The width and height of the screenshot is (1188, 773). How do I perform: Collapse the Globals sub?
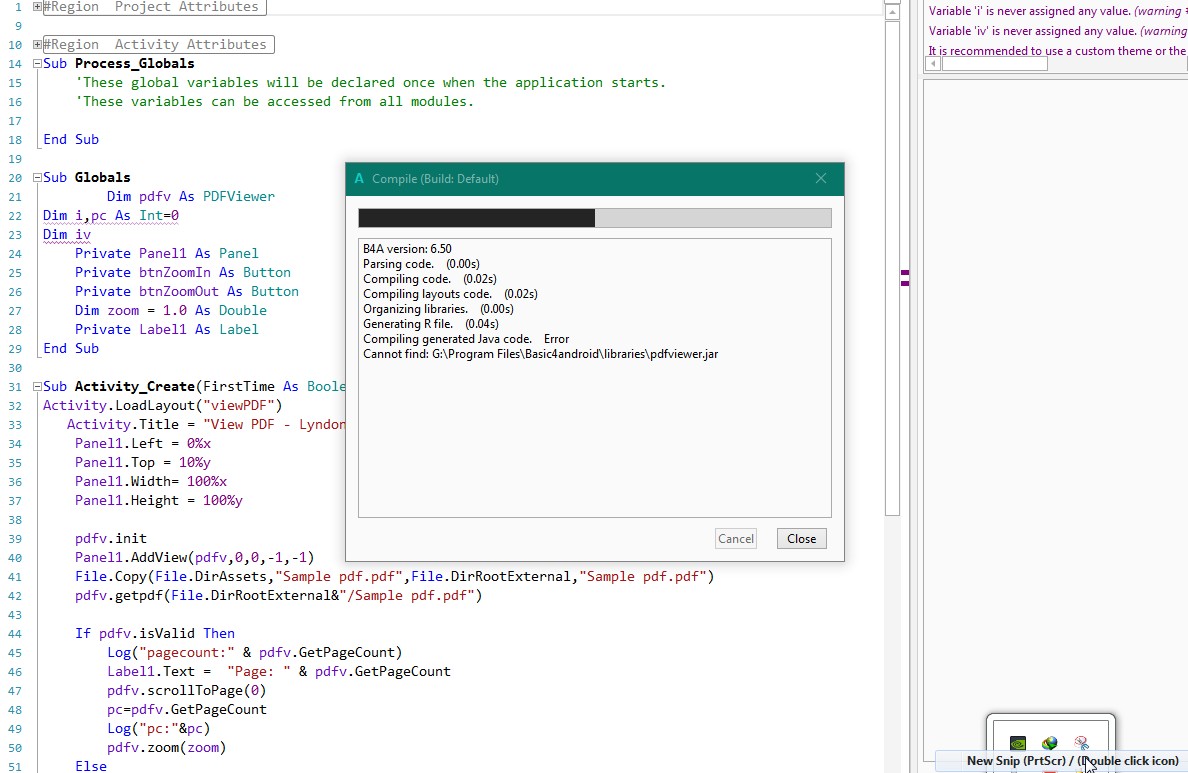point(37,178)
